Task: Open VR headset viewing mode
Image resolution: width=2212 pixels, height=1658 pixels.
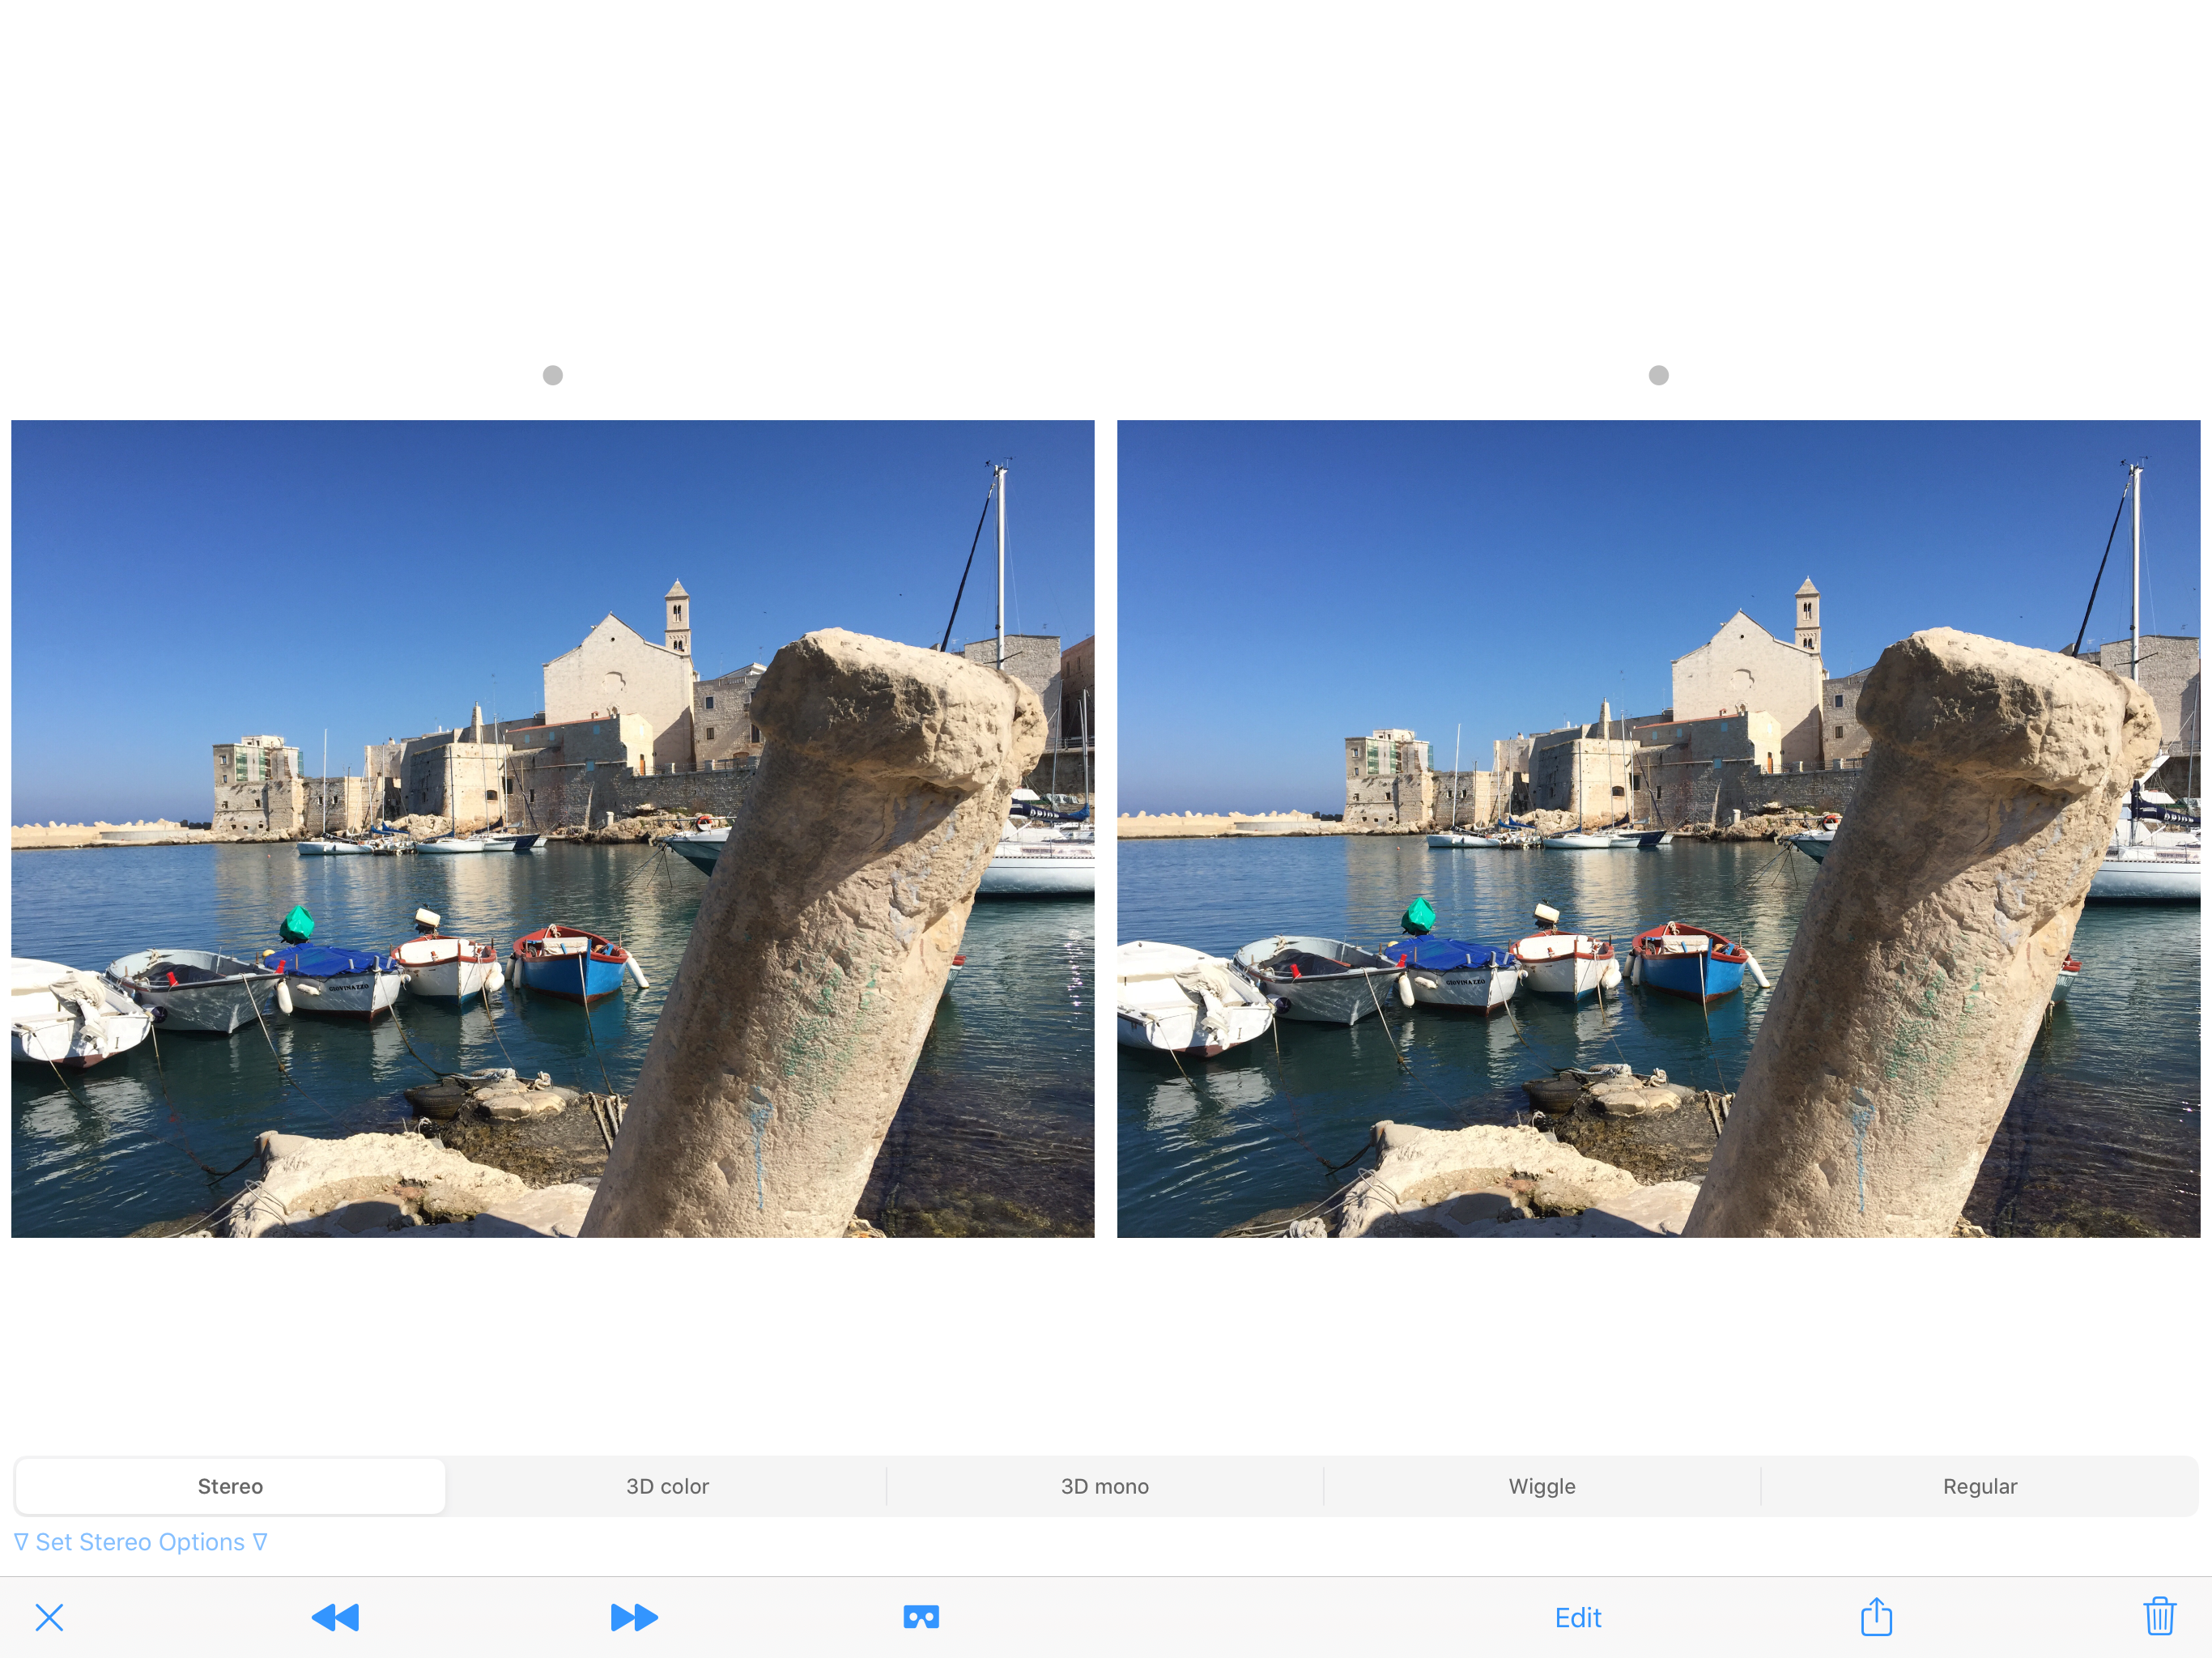Action: (x=921, y=1617)
